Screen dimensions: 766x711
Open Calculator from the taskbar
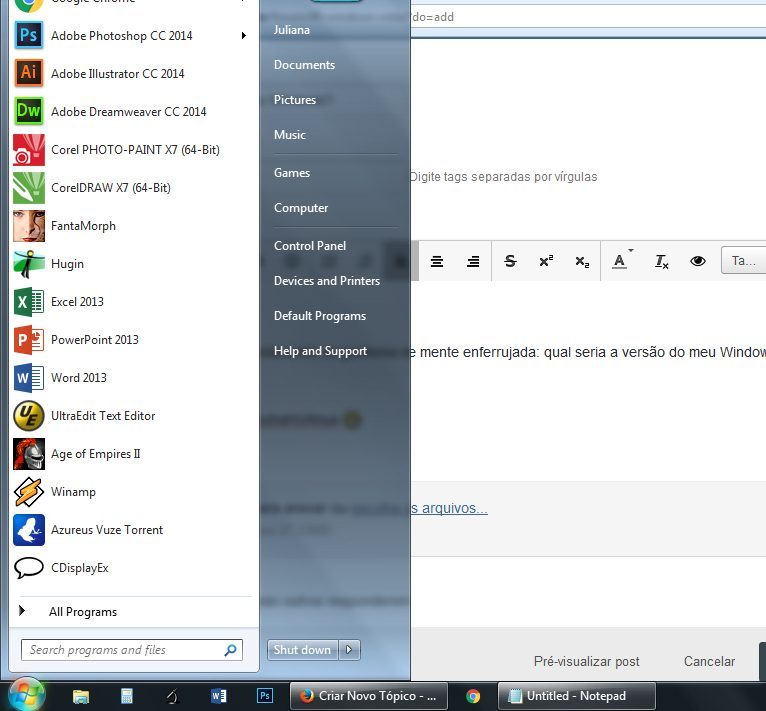click(x=127, y=696)
